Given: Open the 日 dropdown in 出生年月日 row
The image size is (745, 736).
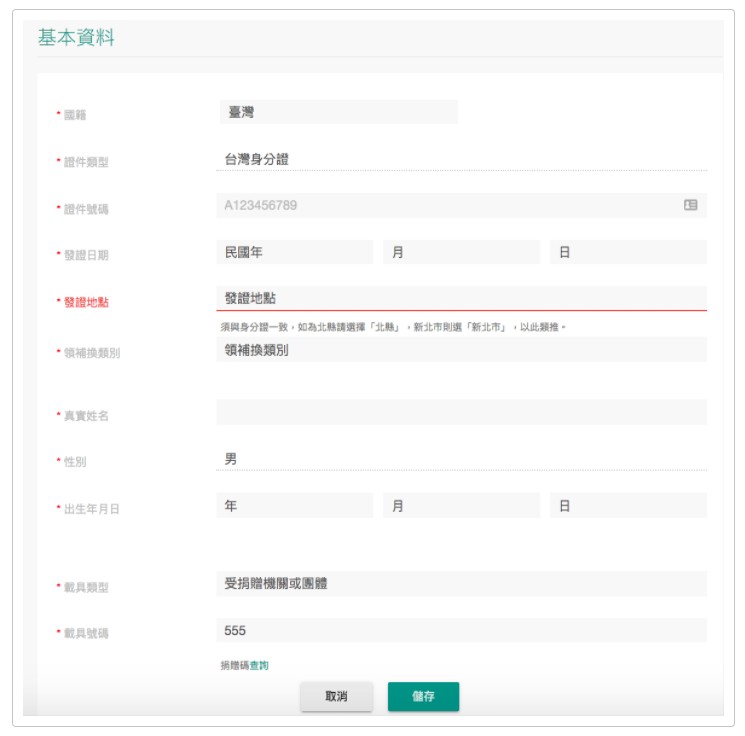Looking at the screenshot, I should pos(629,506).
